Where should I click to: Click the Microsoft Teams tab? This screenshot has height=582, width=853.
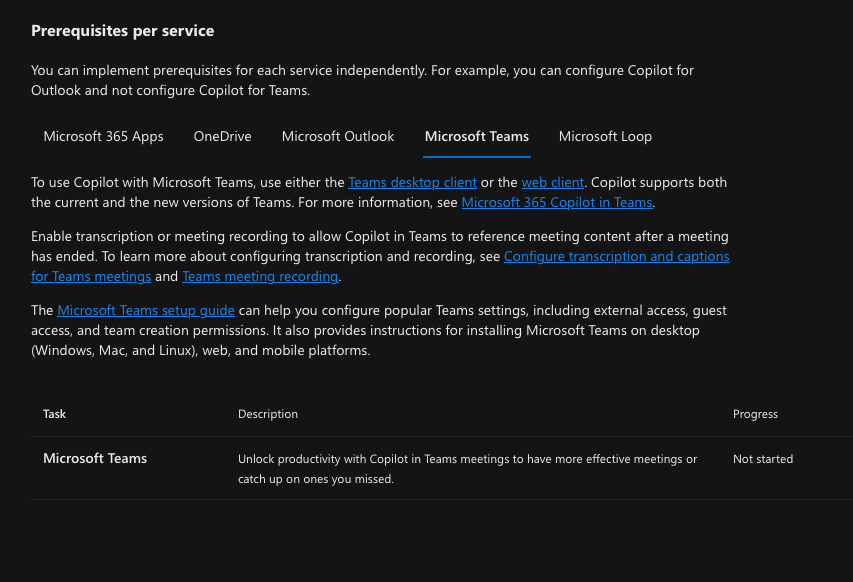click(x=477, y=137)
